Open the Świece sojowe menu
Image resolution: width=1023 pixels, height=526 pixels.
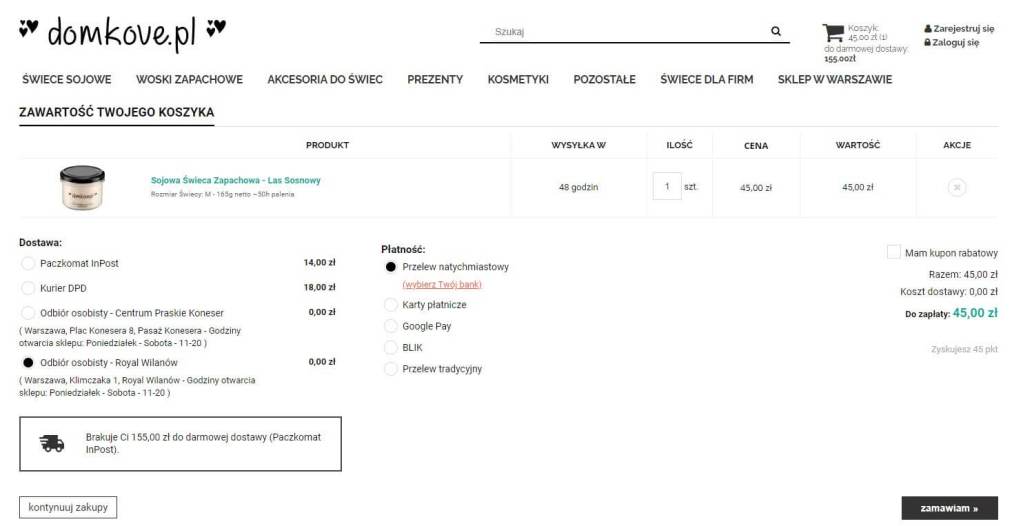coord(66,79)
